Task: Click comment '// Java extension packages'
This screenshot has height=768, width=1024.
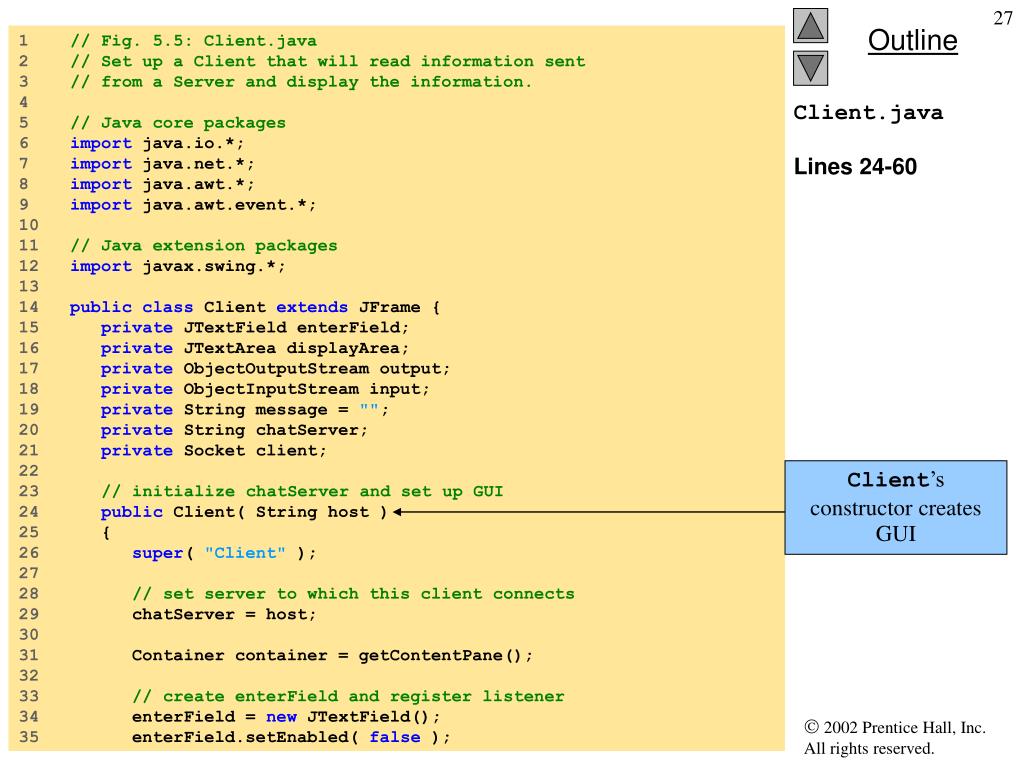Action: point(204,246)
